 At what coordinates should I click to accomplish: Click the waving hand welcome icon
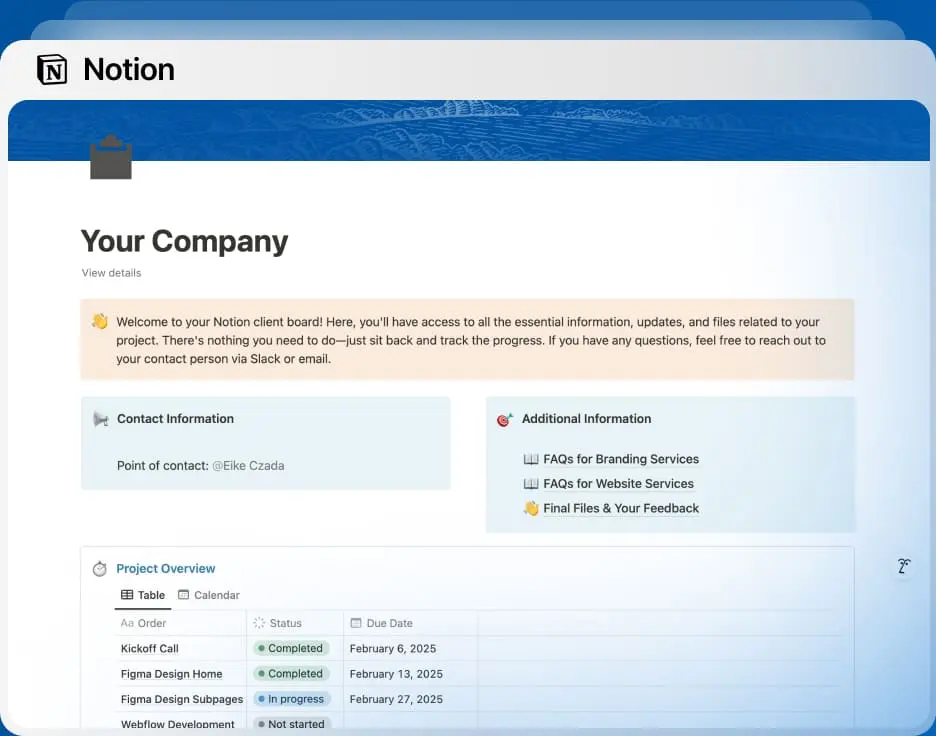100,321
